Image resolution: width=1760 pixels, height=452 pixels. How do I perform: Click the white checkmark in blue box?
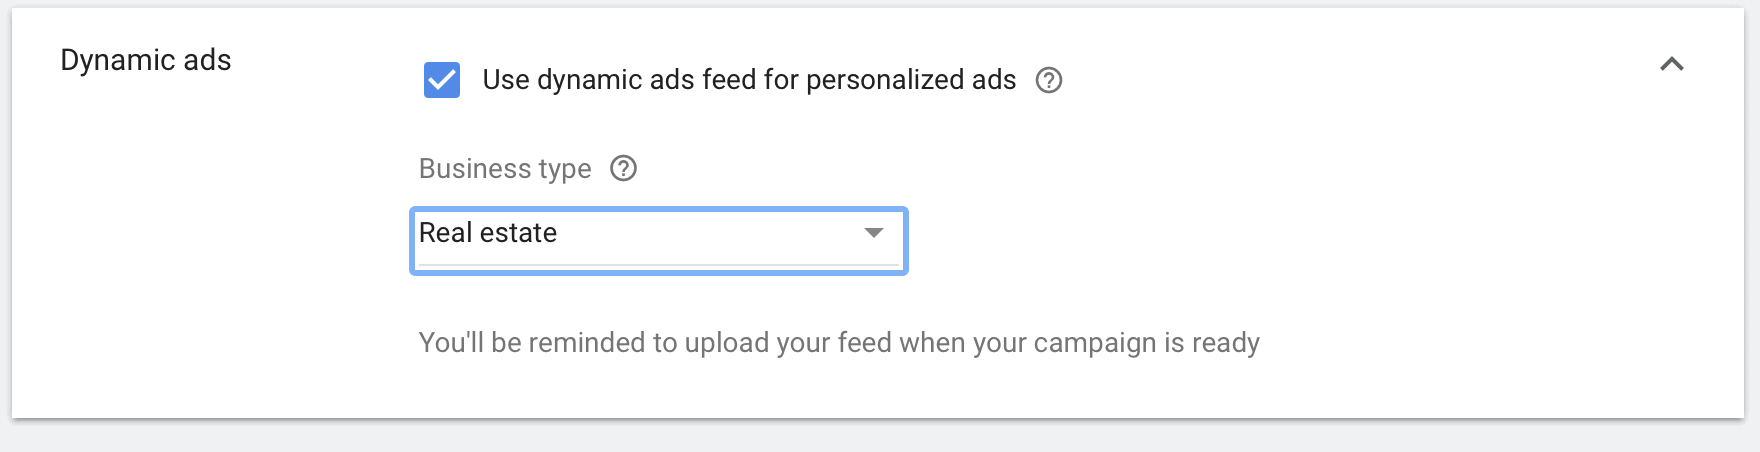coord(442,80)
